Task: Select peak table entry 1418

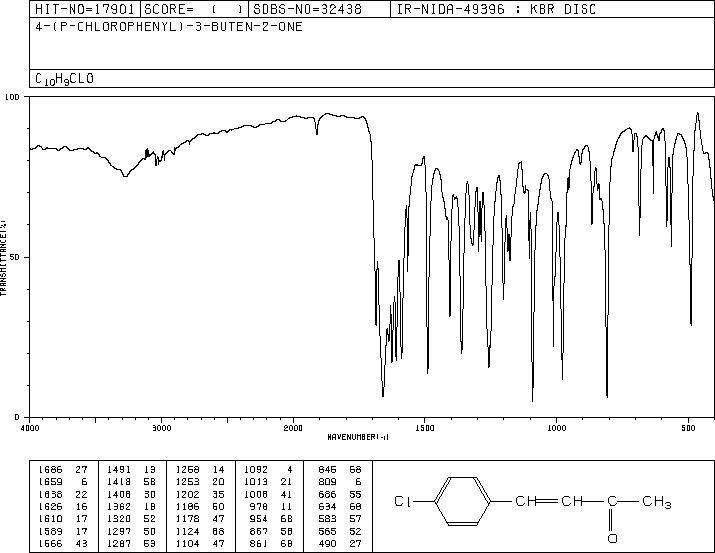Action: coord(131,482)
